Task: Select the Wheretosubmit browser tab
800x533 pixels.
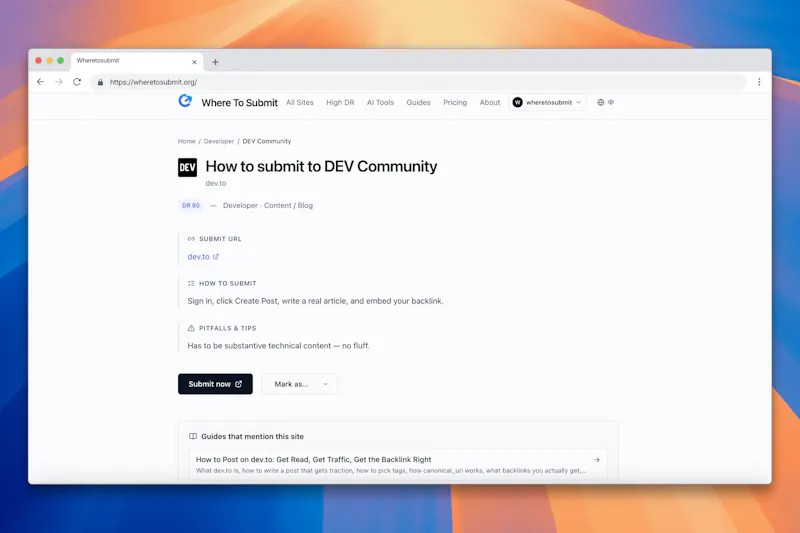Action: point(137,61)
